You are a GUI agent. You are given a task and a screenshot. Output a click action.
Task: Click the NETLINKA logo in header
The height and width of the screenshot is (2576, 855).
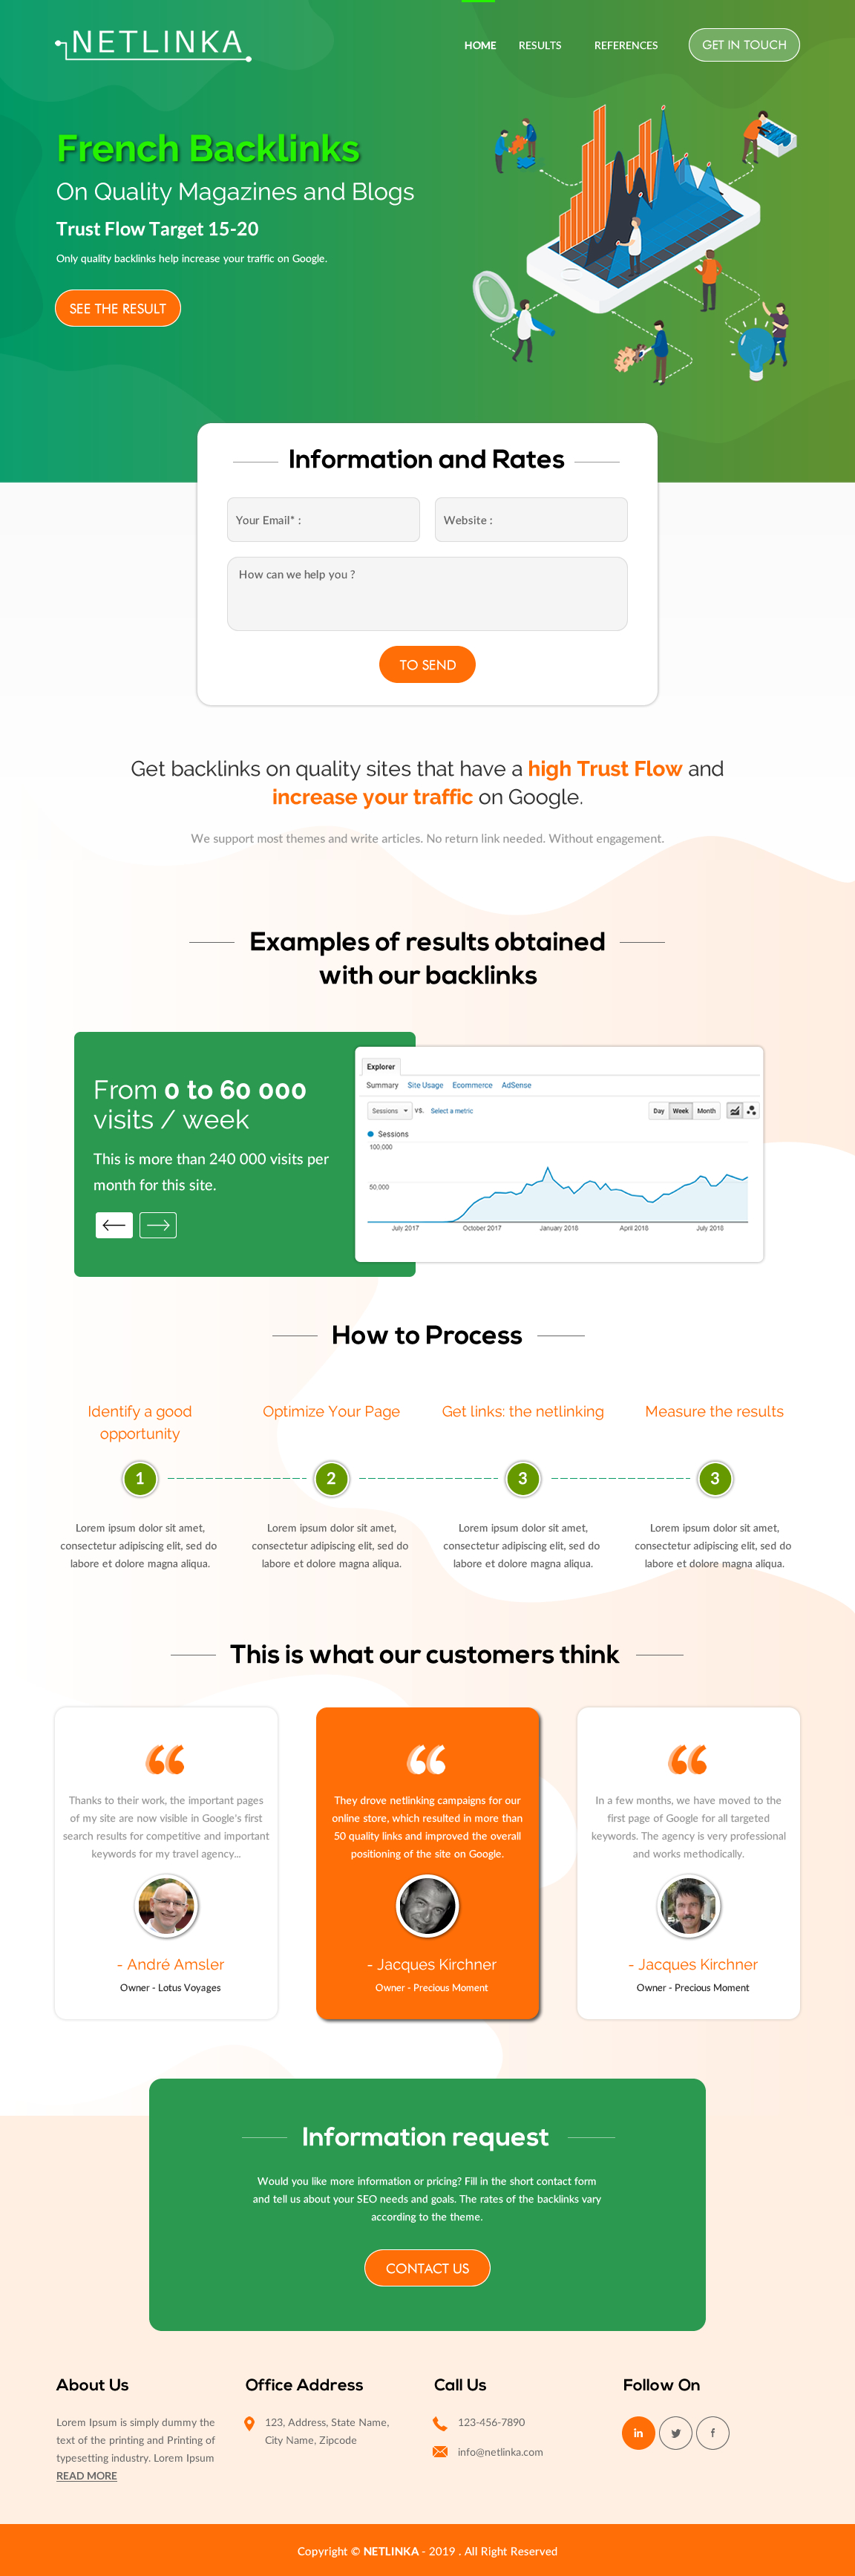153,45
